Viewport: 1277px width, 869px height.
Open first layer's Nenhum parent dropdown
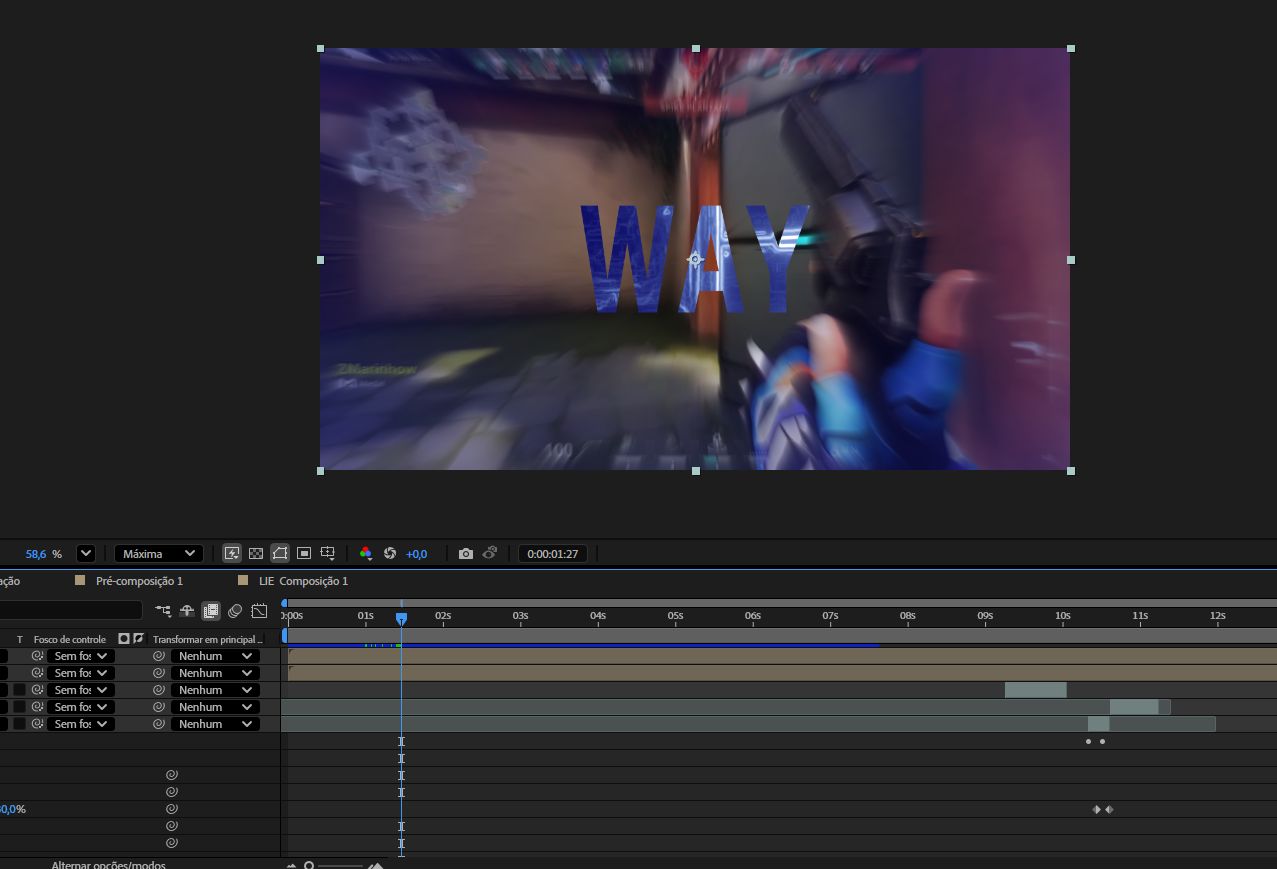215,656
